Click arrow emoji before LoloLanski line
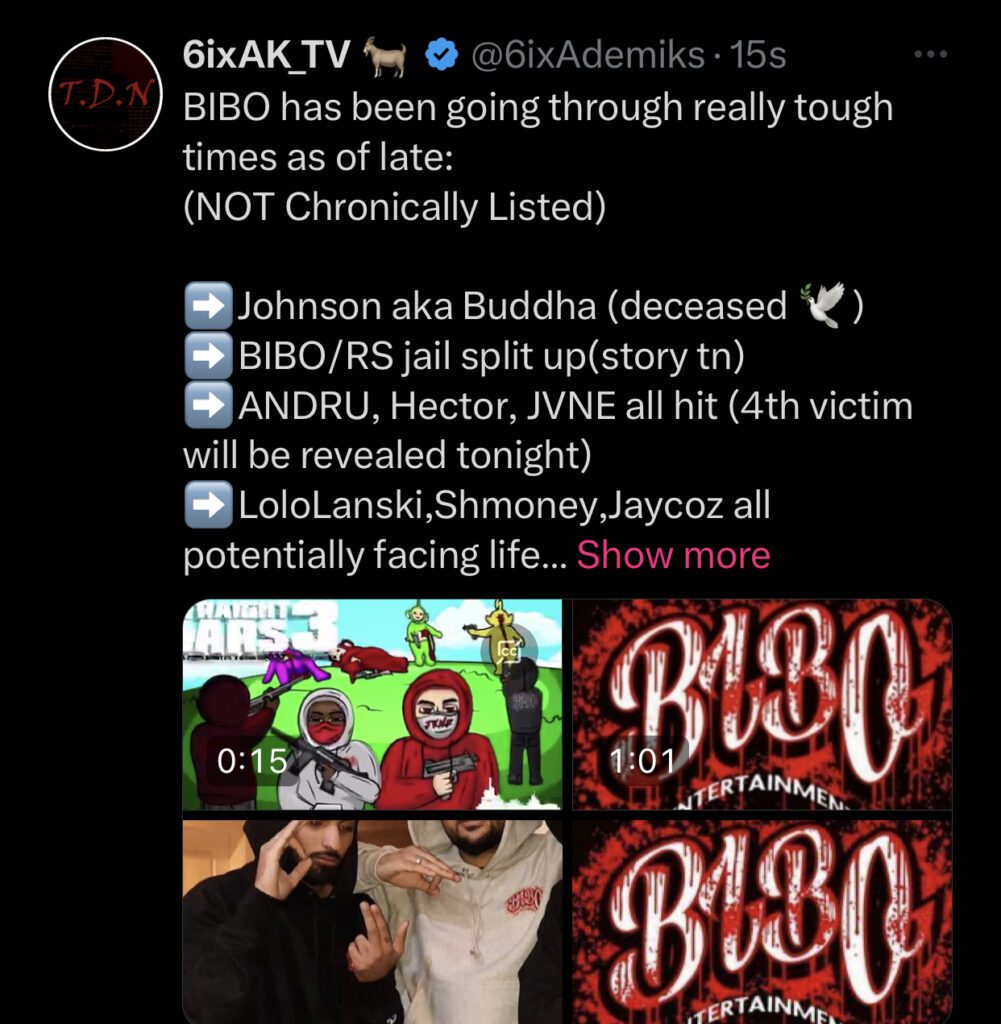This screenshot has height=1024, width=1001. pos(208,505)
